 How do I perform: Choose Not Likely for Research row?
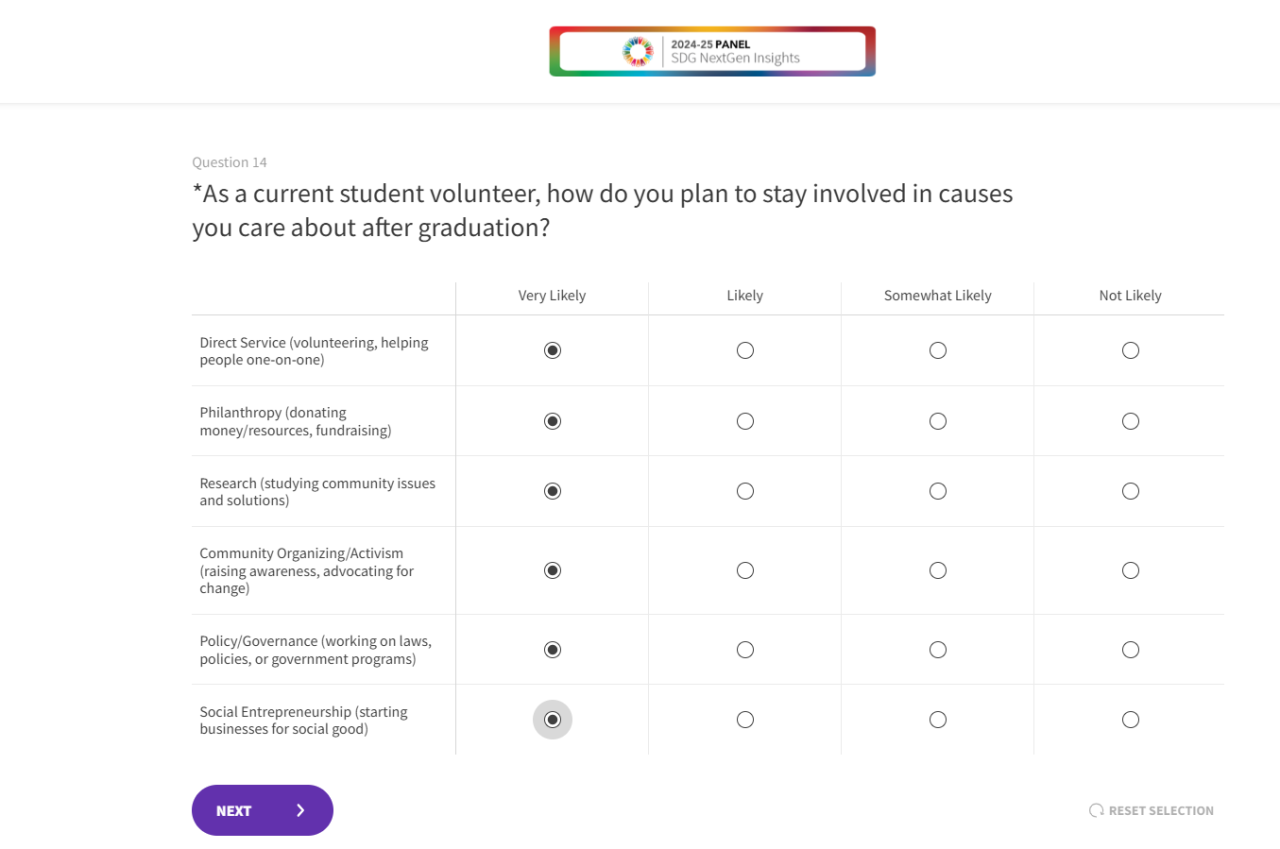click(x=1130, y=491)
